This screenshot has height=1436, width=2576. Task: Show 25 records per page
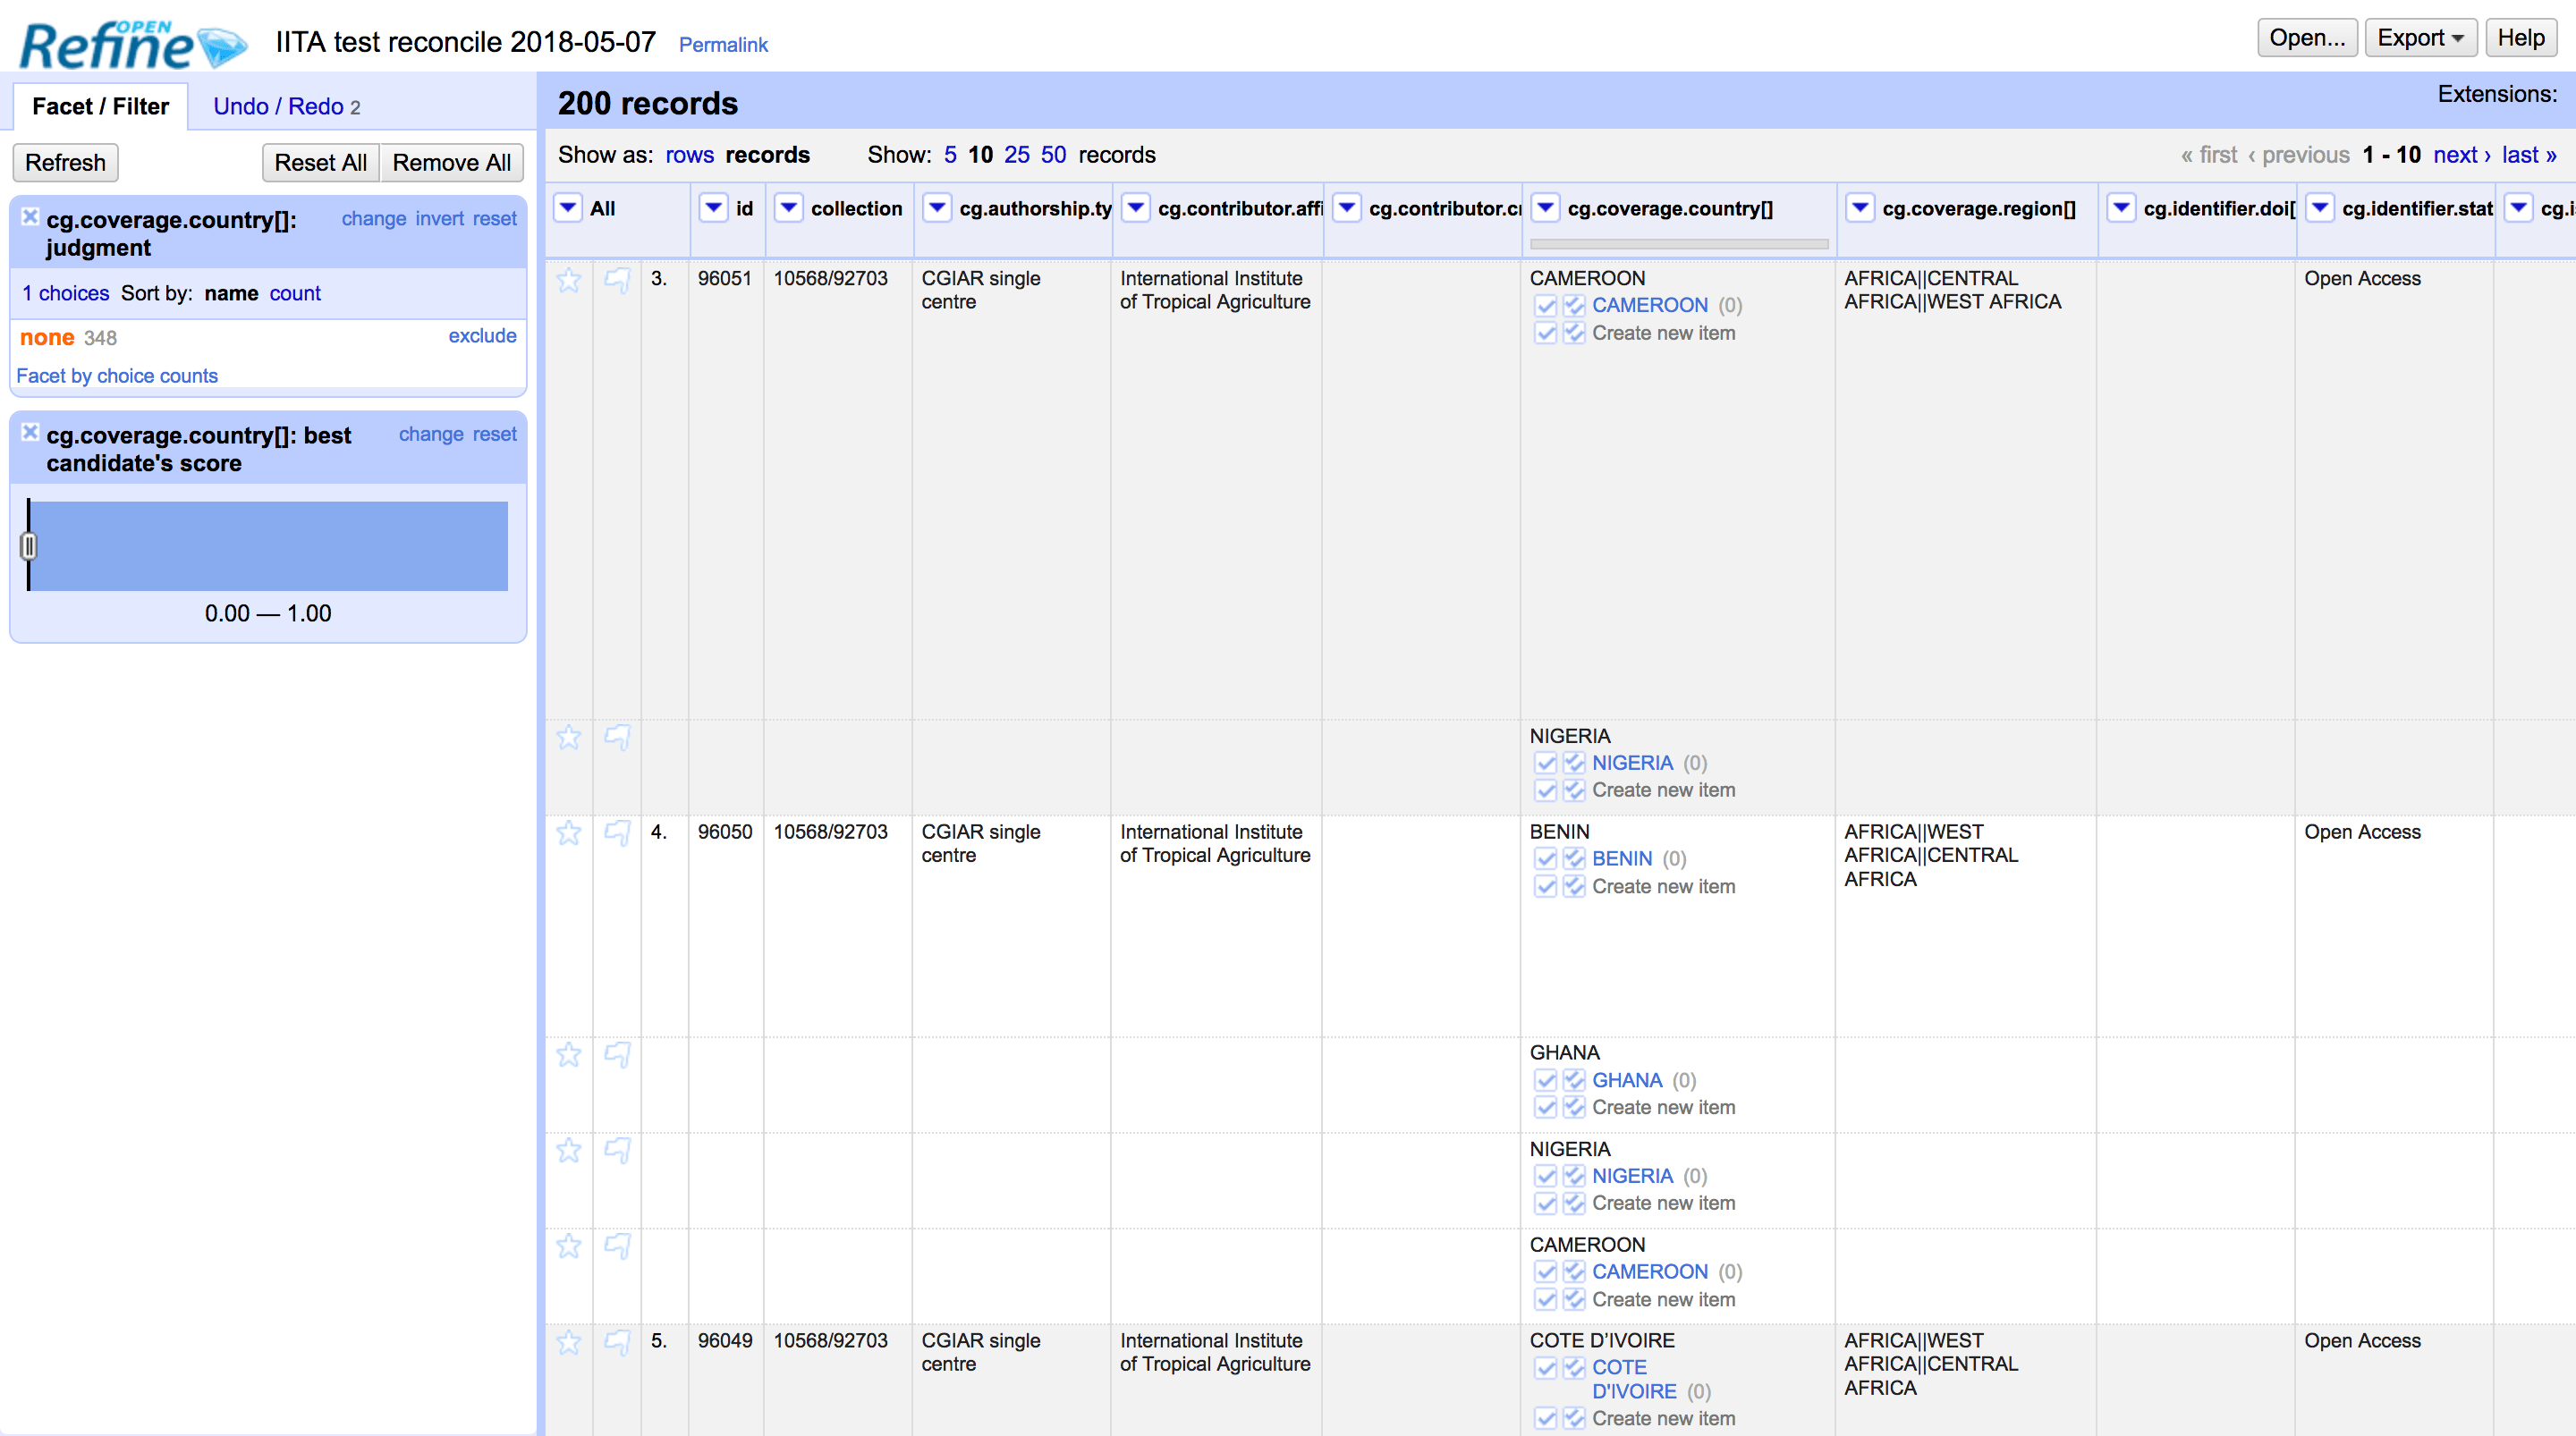[1017, 155]
